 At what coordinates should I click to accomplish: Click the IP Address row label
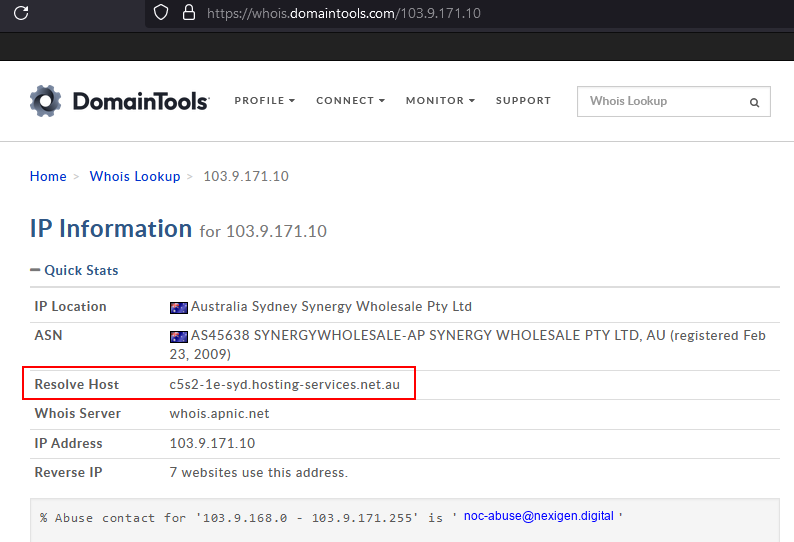[68, 443]
